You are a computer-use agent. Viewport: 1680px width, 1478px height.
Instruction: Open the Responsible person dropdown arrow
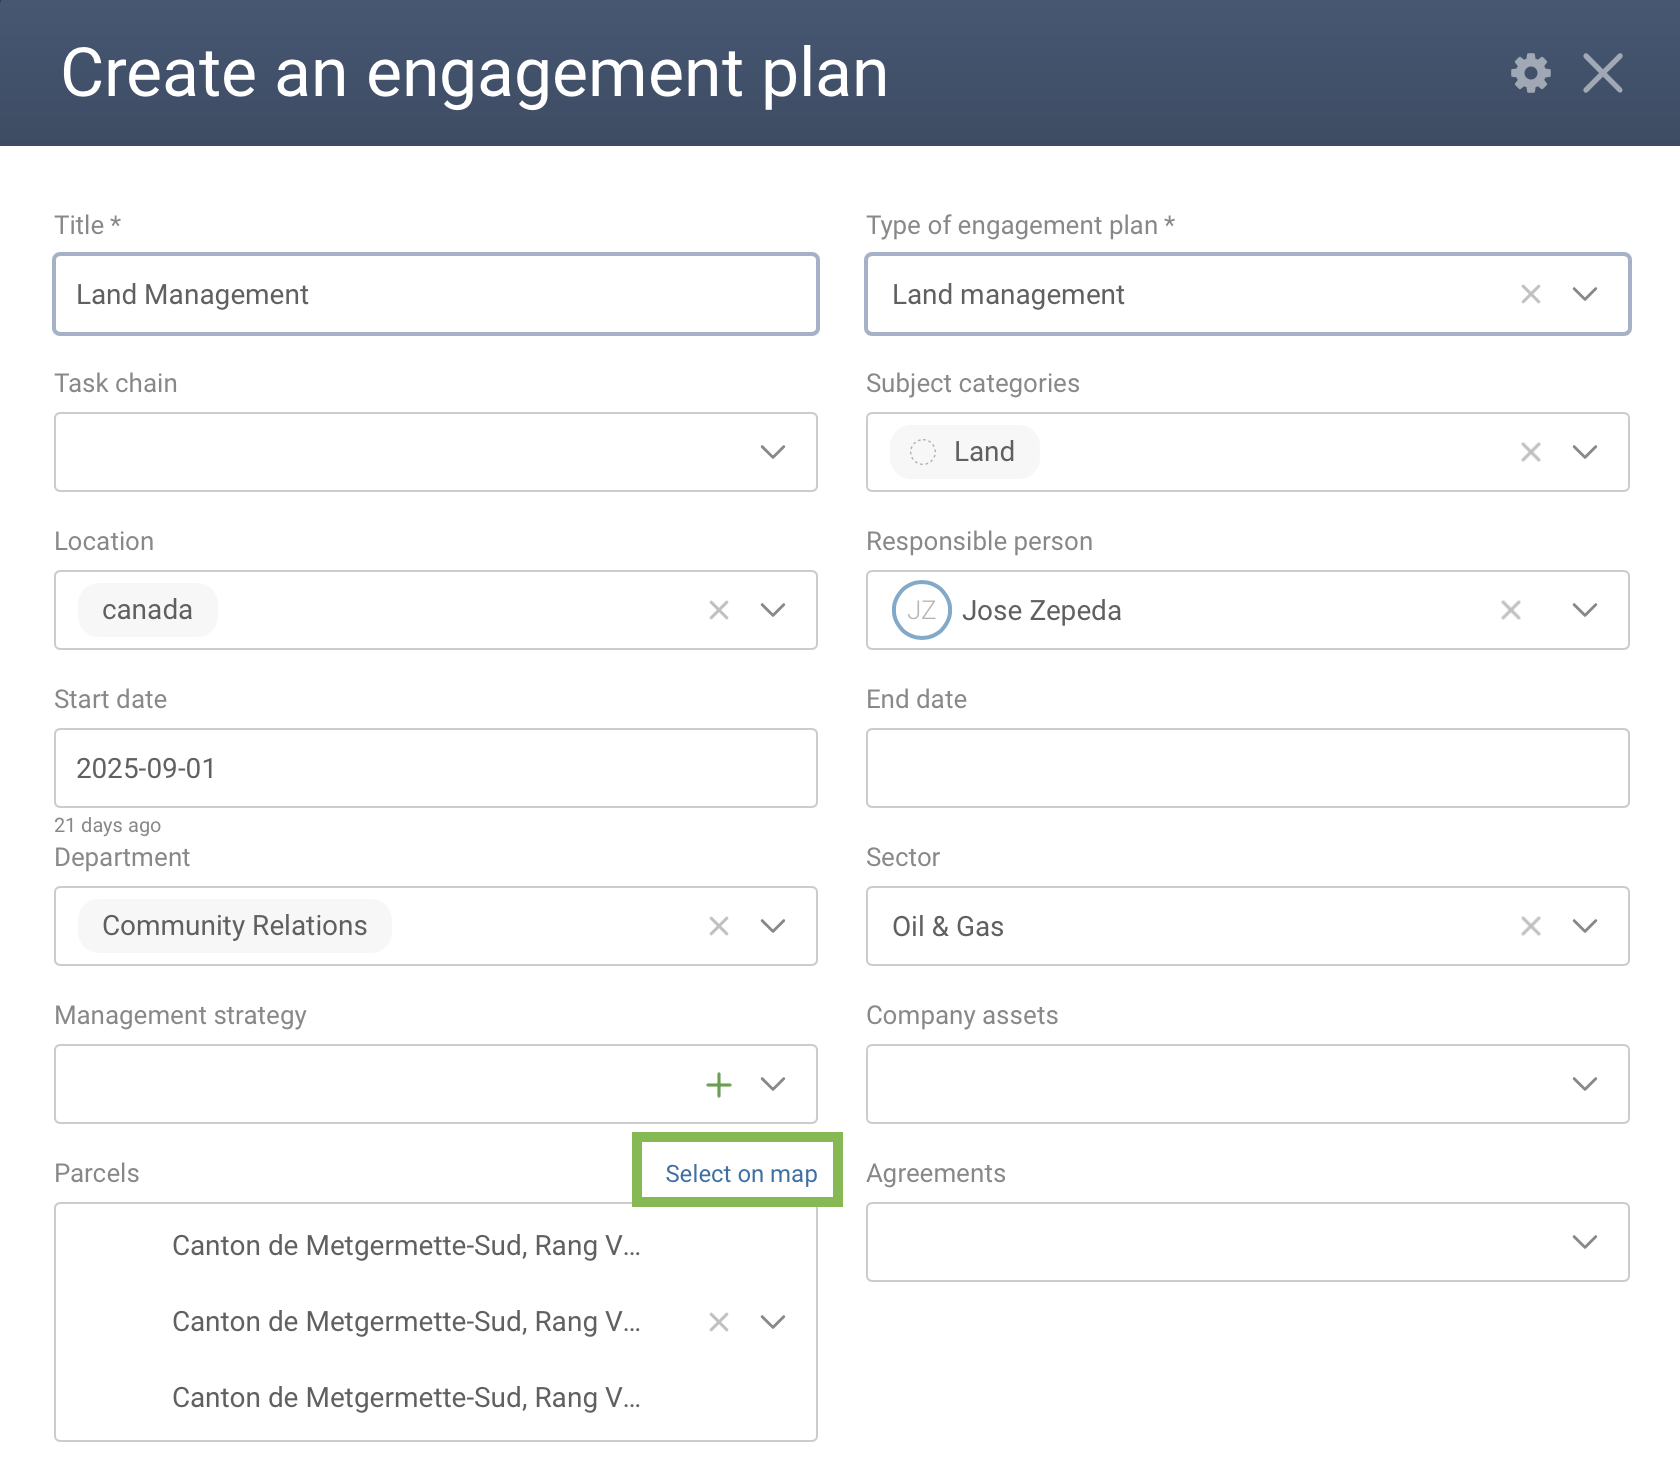pos(1584,610)
